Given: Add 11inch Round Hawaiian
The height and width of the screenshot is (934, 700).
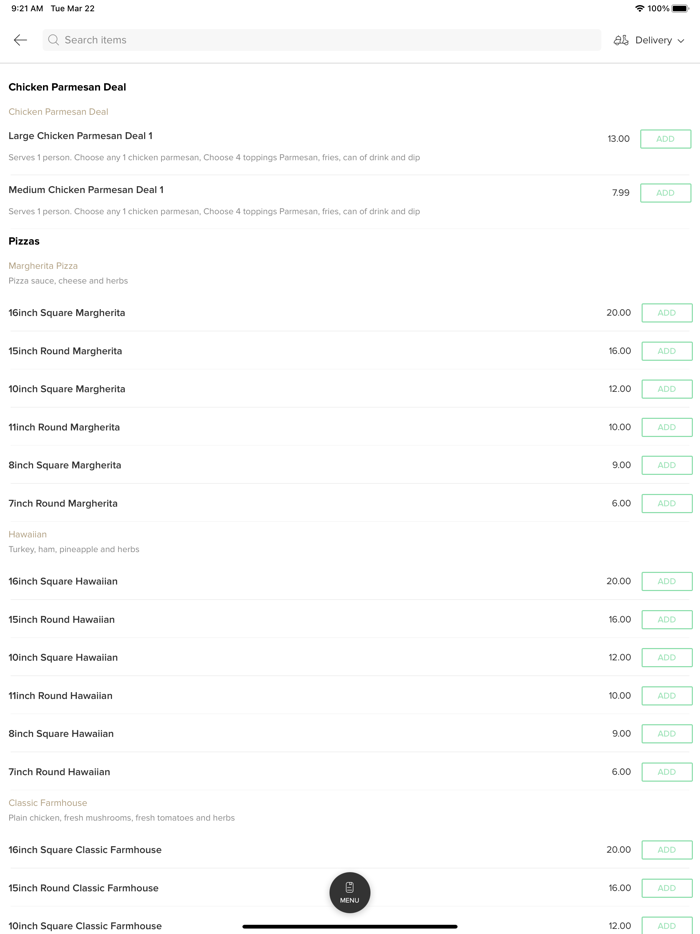Looking at the screenshot, I should 667,696.
